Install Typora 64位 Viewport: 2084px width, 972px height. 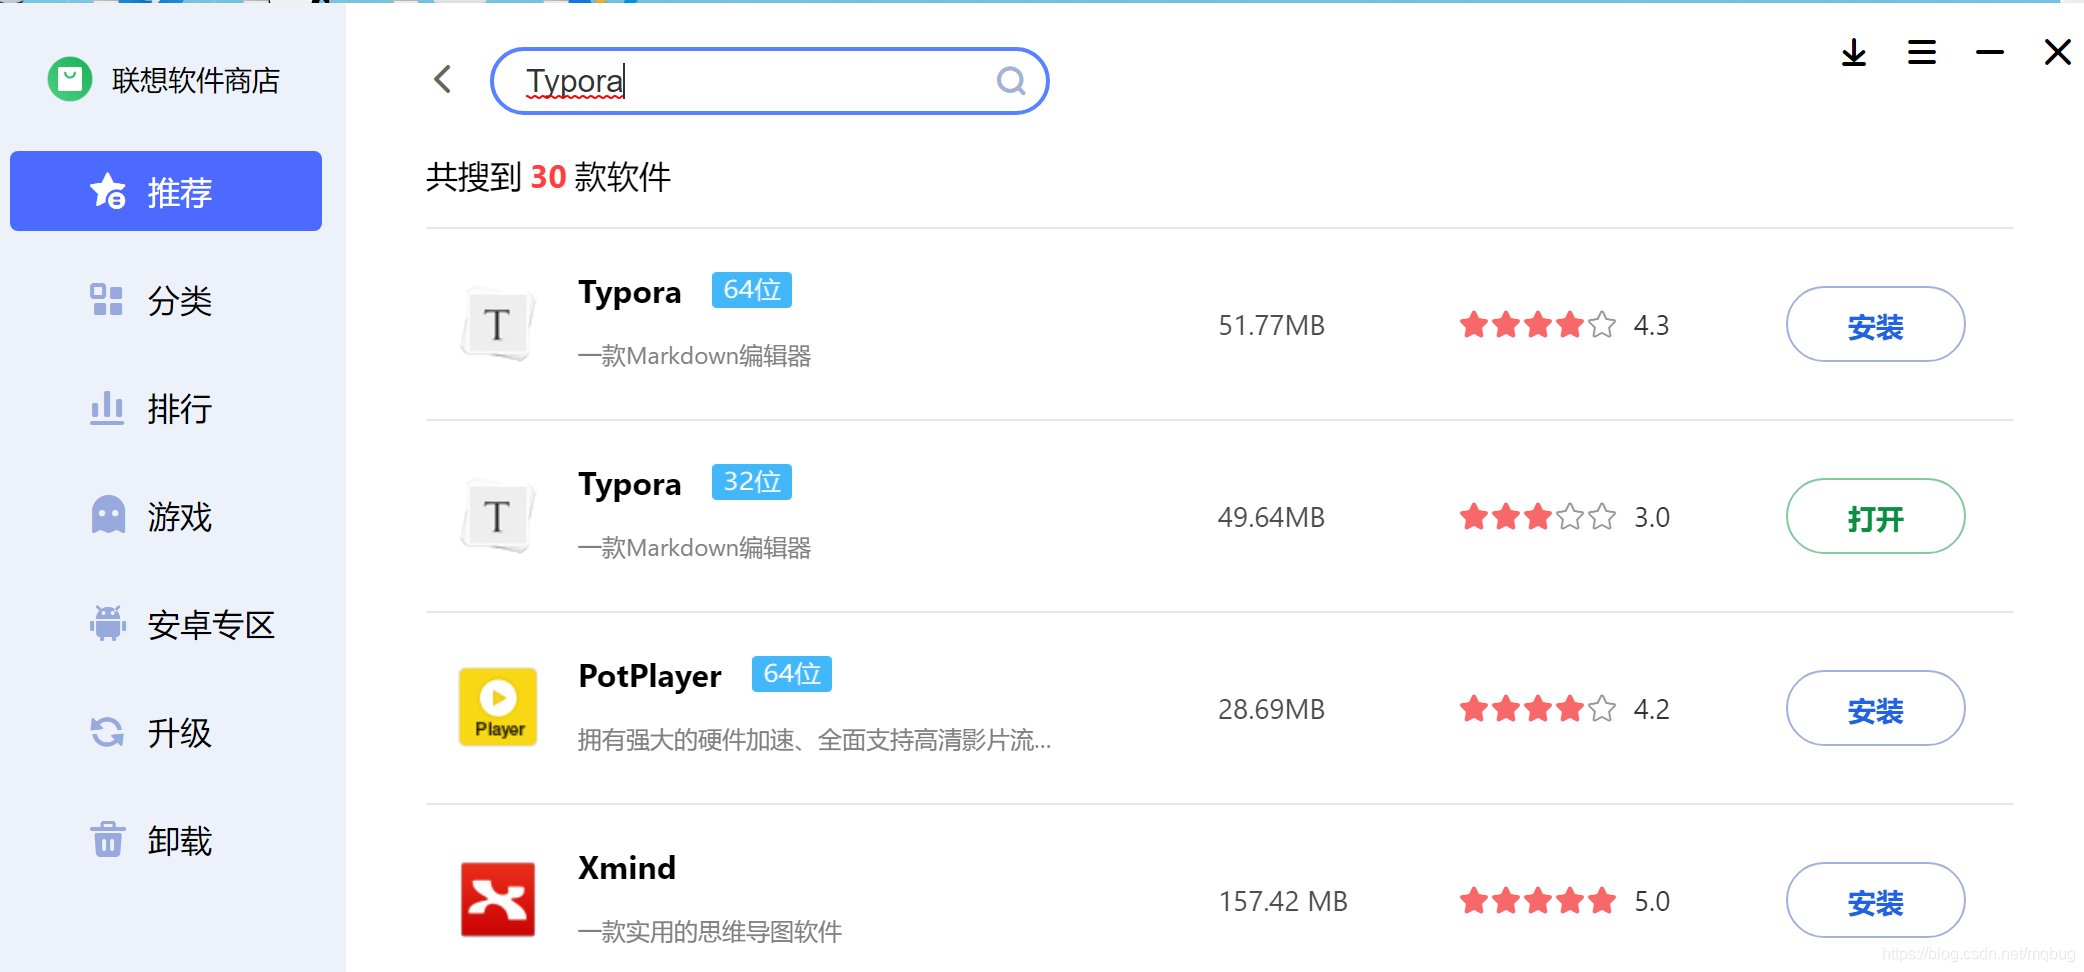(1875, 324)
